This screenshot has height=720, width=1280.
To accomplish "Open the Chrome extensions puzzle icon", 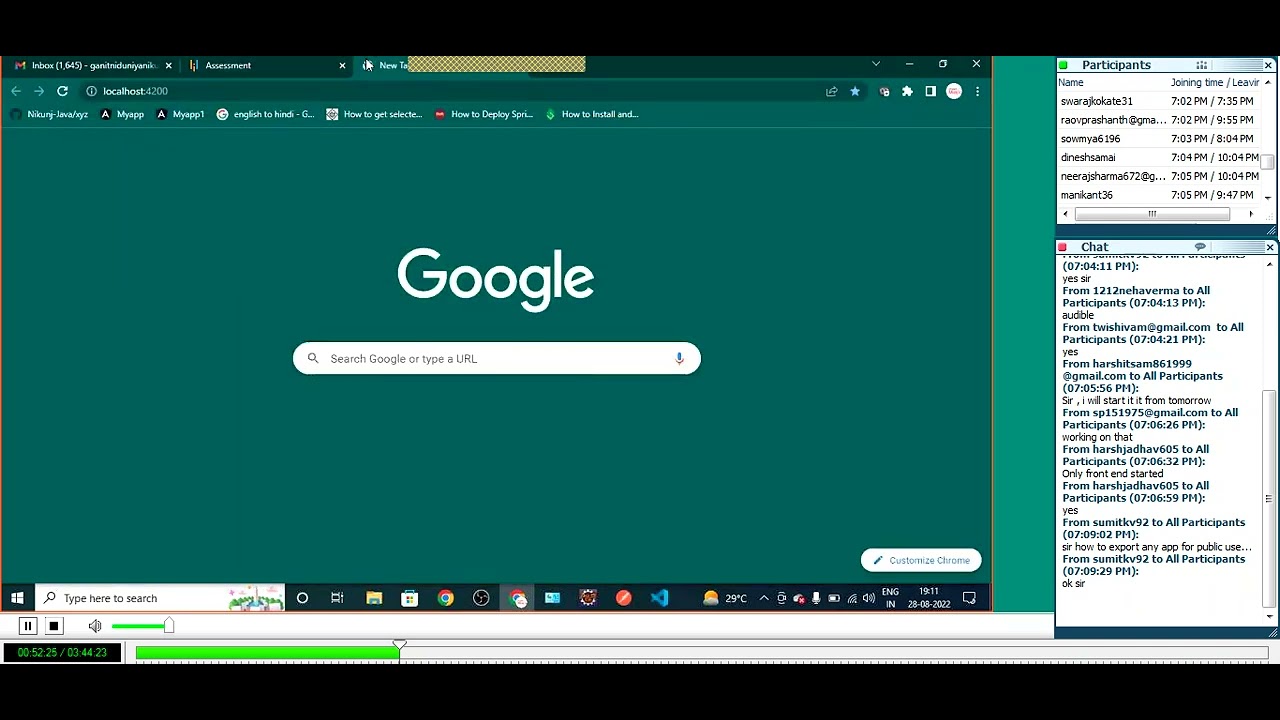I will pos(907,91).
